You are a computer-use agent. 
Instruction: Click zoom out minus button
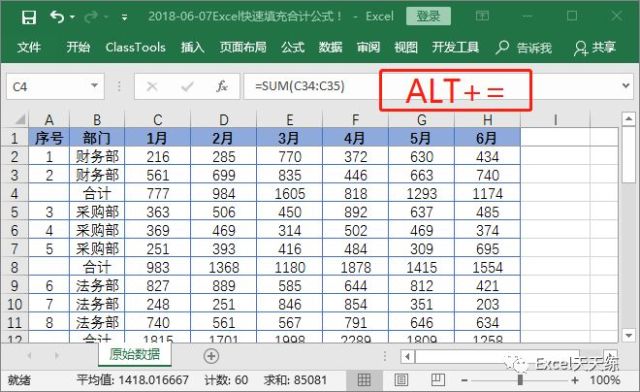tap(464, 380)
